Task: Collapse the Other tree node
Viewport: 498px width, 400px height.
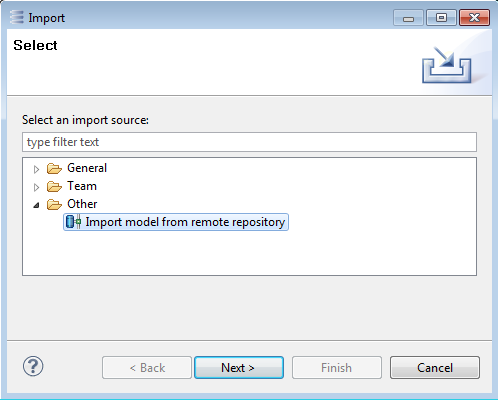Action: pos(36,205)
